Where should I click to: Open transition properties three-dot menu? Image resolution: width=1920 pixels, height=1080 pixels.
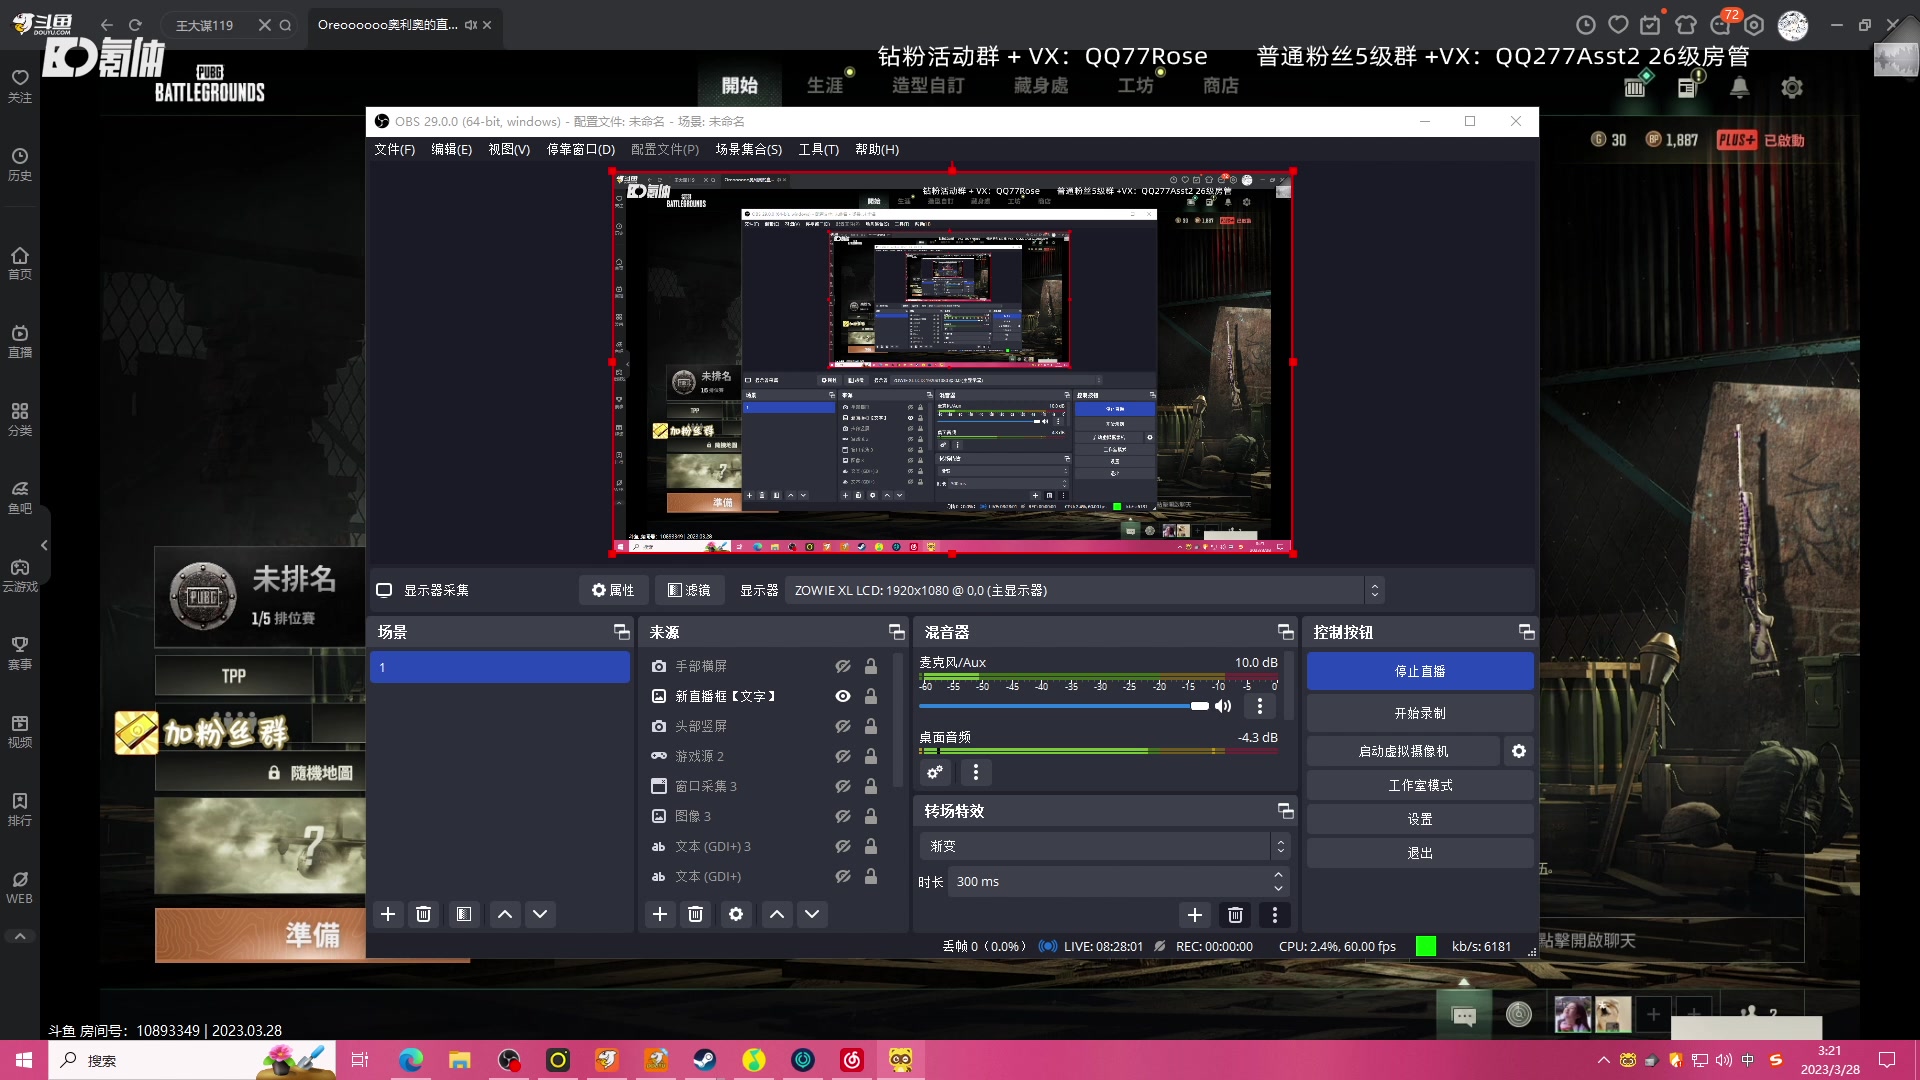coord(1275,915)
